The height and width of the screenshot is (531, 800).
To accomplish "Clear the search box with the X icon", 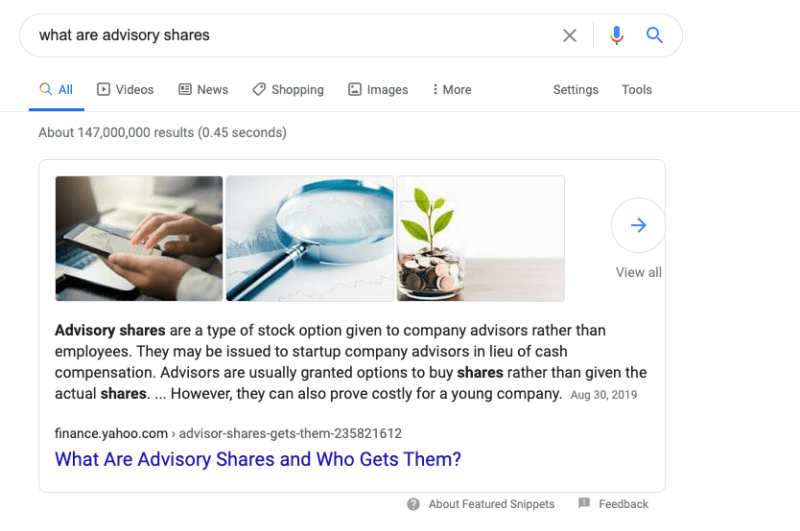I will pos(569,36).
